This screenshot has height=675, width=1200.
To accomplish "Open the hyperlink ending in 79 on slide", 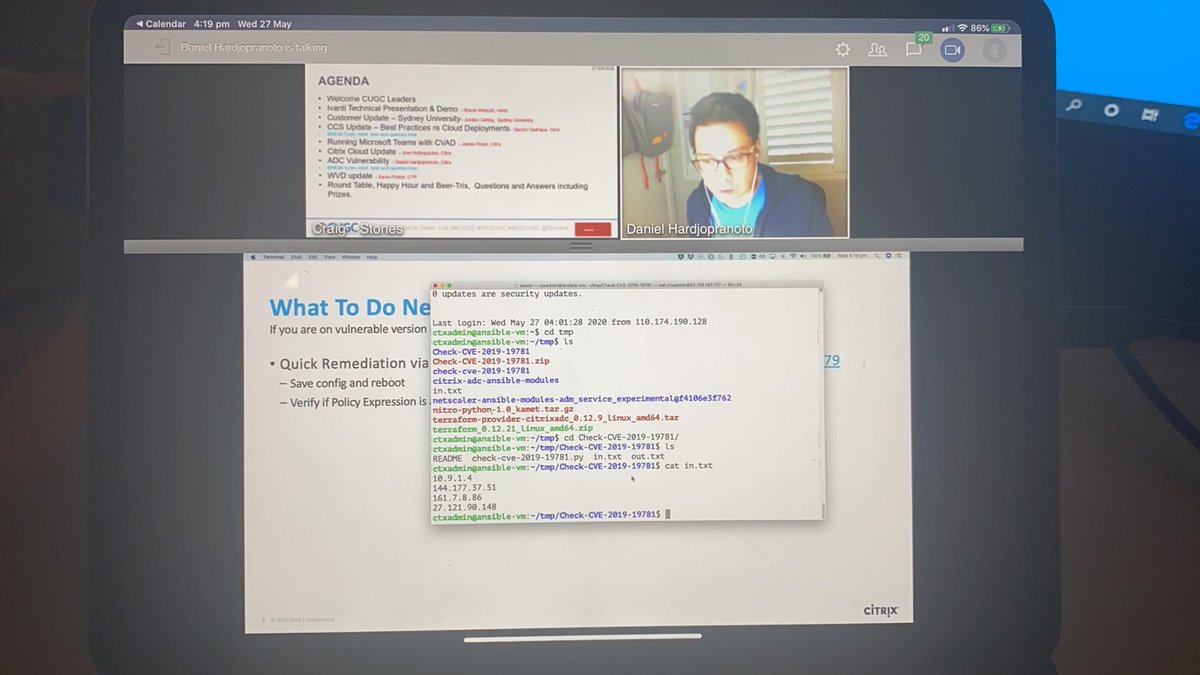I will (832, 361).
